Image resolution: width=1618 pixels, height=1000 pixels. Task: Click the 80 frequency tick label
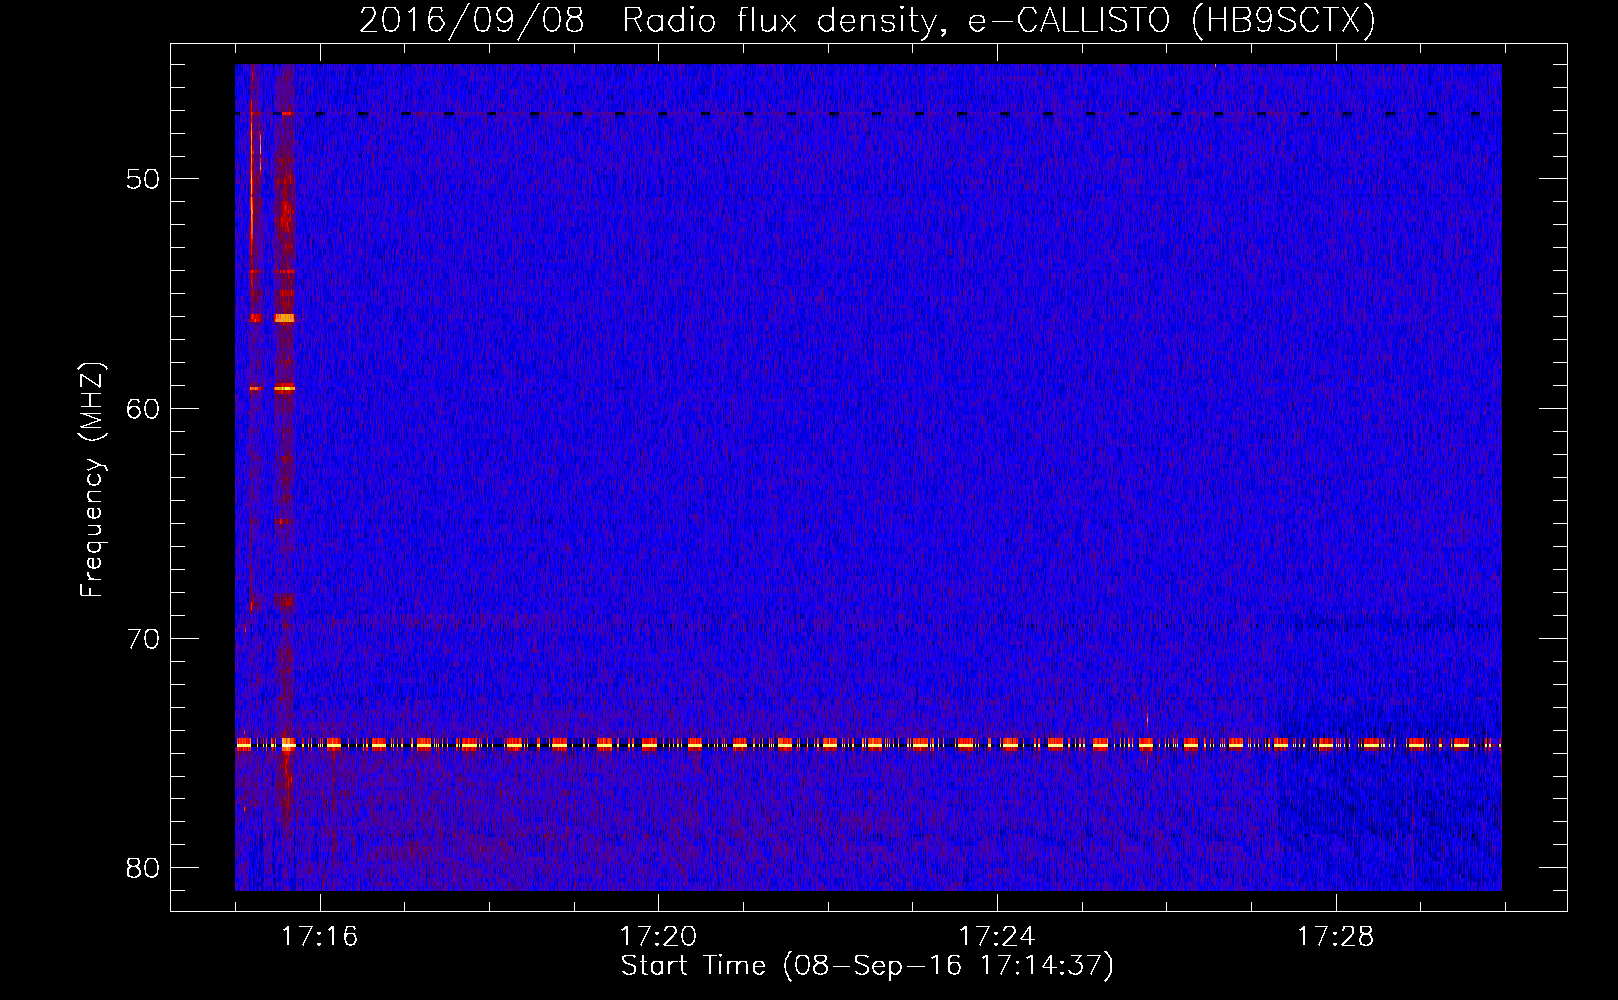(x=143, y=867)
